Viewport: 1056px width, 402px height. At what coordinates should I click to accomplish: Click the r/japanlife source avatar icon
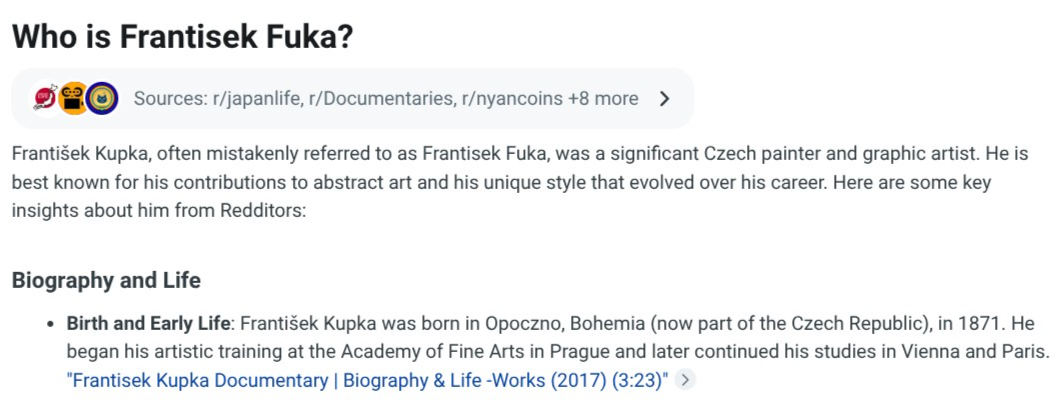pyautogui.click(x=46, y=98)
